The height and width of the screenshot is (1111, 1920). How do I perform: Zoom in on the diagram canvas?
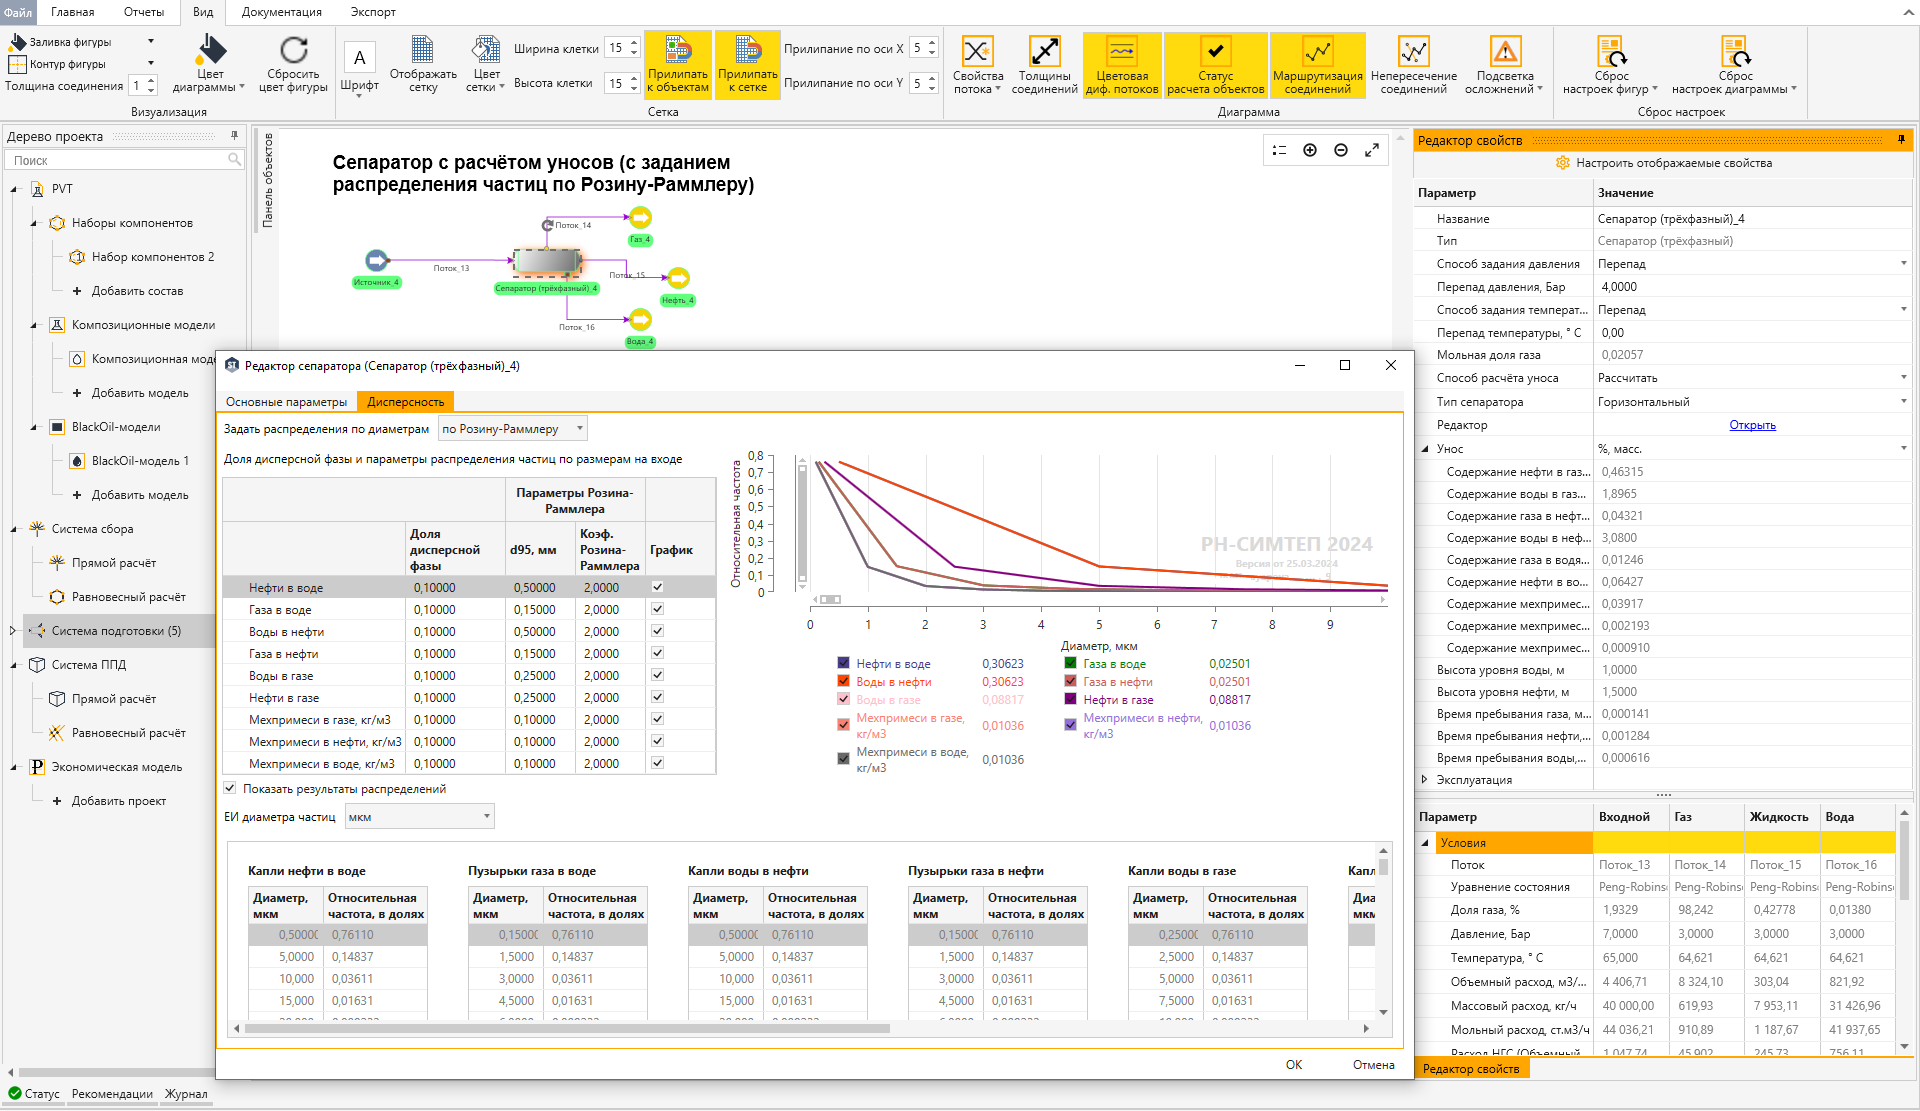click(x=1310, y=150)
